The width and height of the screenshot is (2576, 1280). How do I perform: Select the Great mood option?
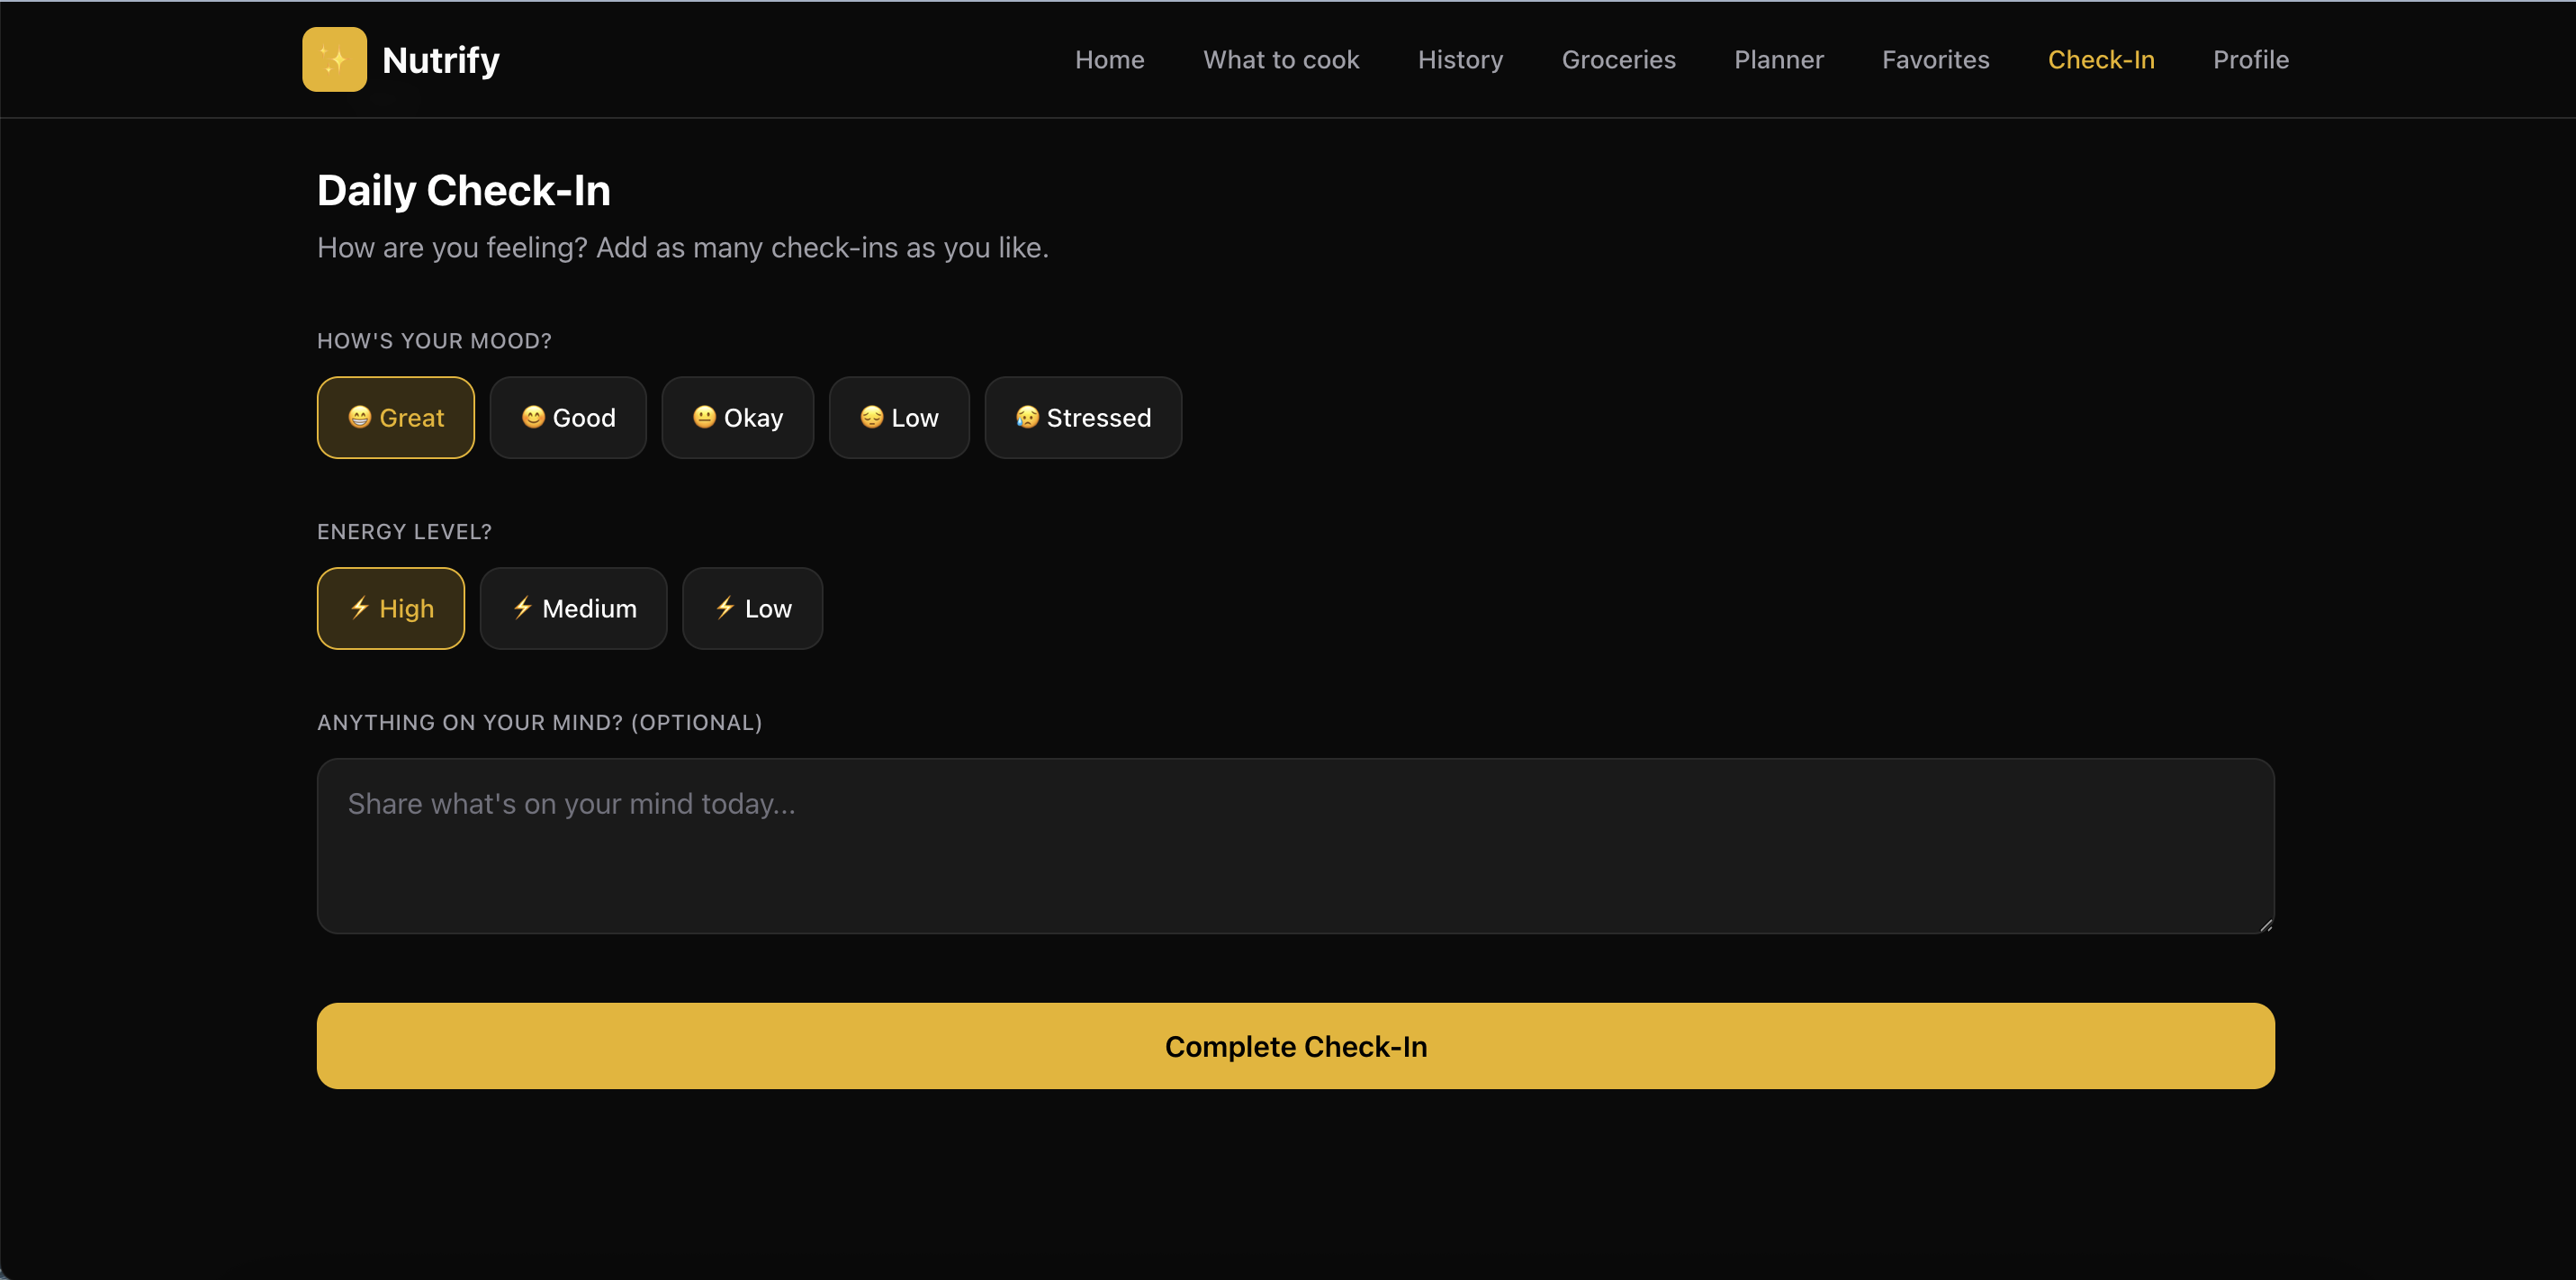pos(395,418)
